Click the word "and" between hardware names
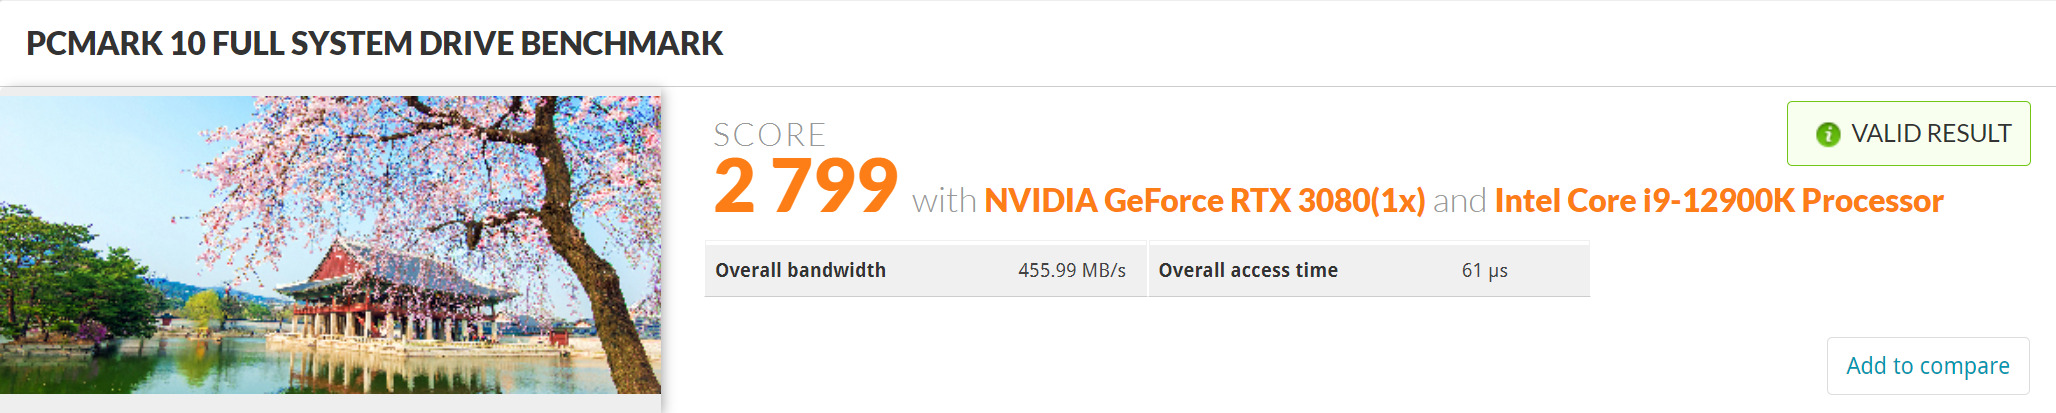2056x413 pixels. point(1459,202)
